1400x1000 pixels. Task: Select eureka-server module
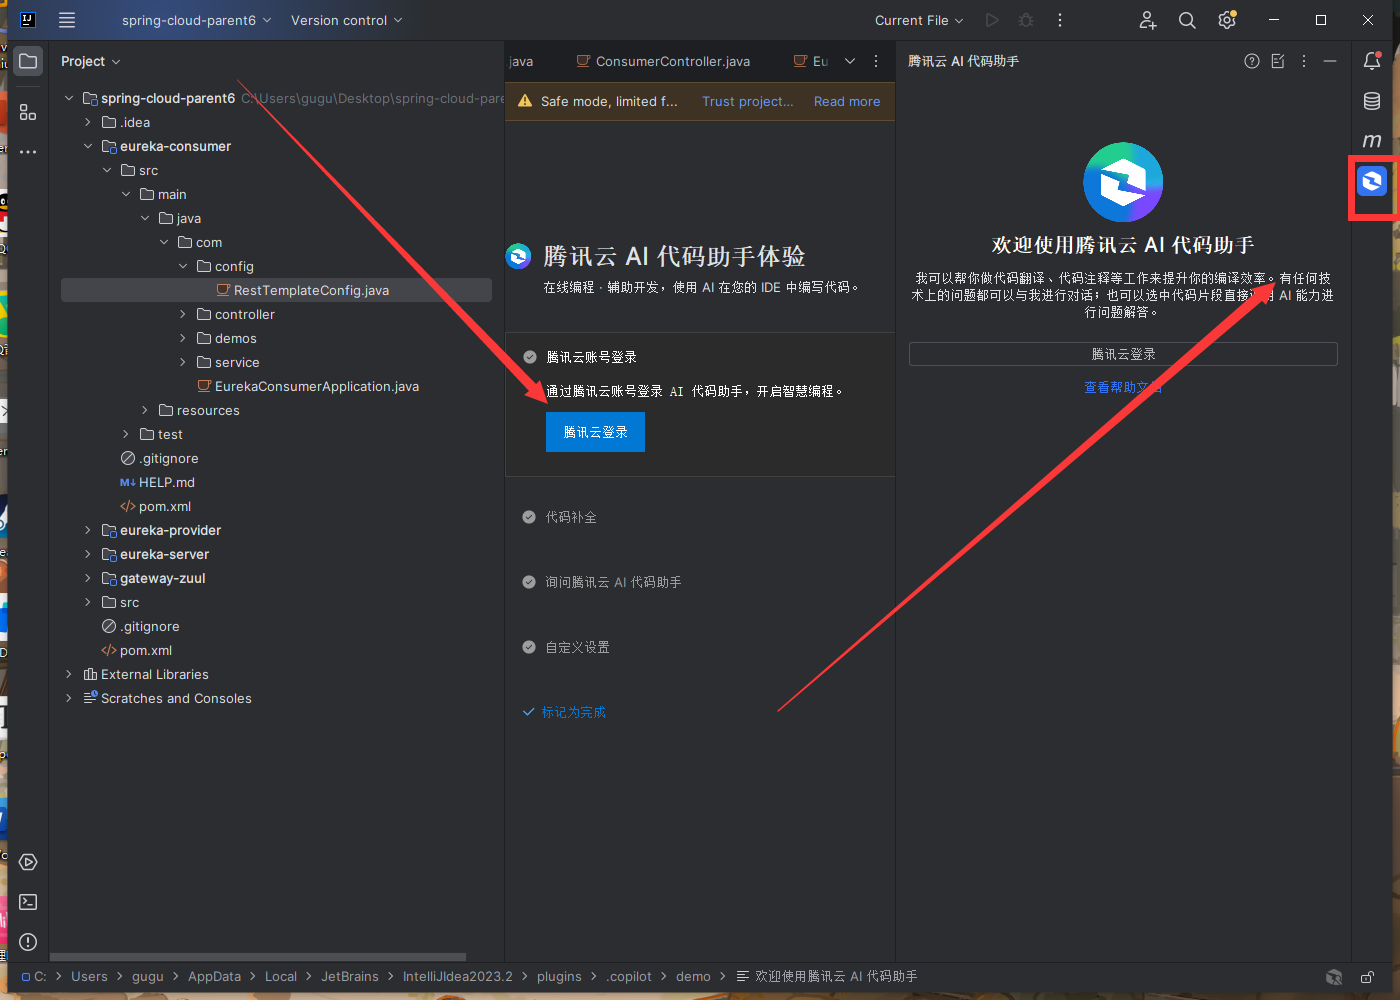155,554
